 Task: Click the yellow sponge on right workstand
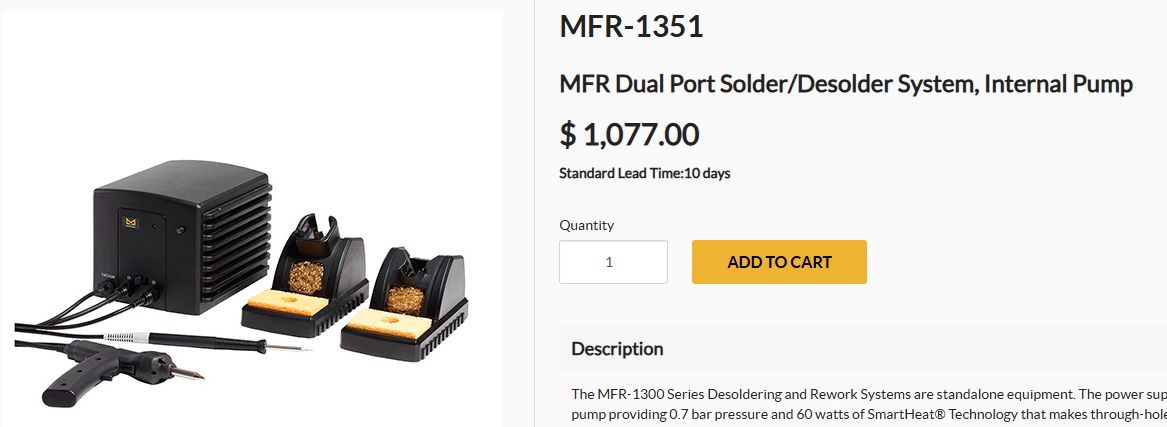pos(387,324)
